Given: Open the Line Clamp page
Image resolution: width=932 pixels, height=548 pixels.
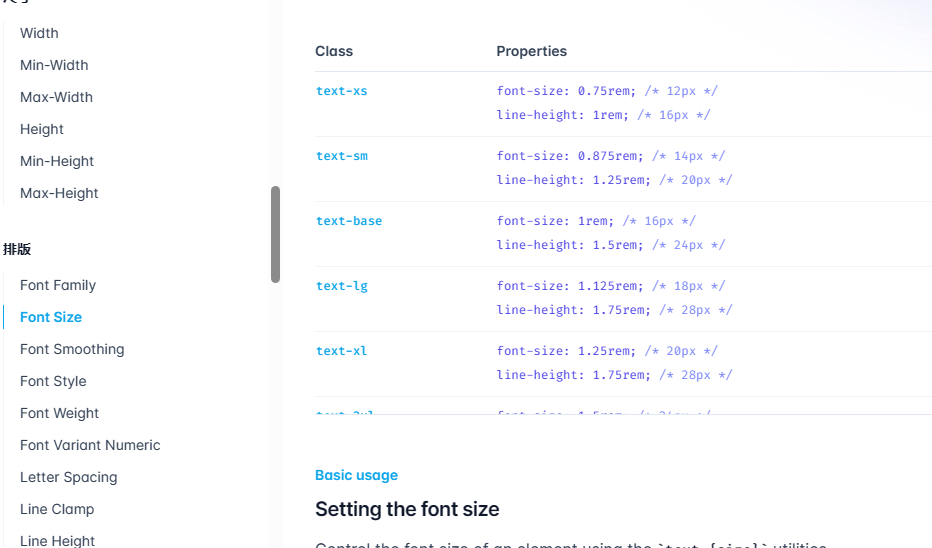Looking at the screenshot, I should (57, 509).
